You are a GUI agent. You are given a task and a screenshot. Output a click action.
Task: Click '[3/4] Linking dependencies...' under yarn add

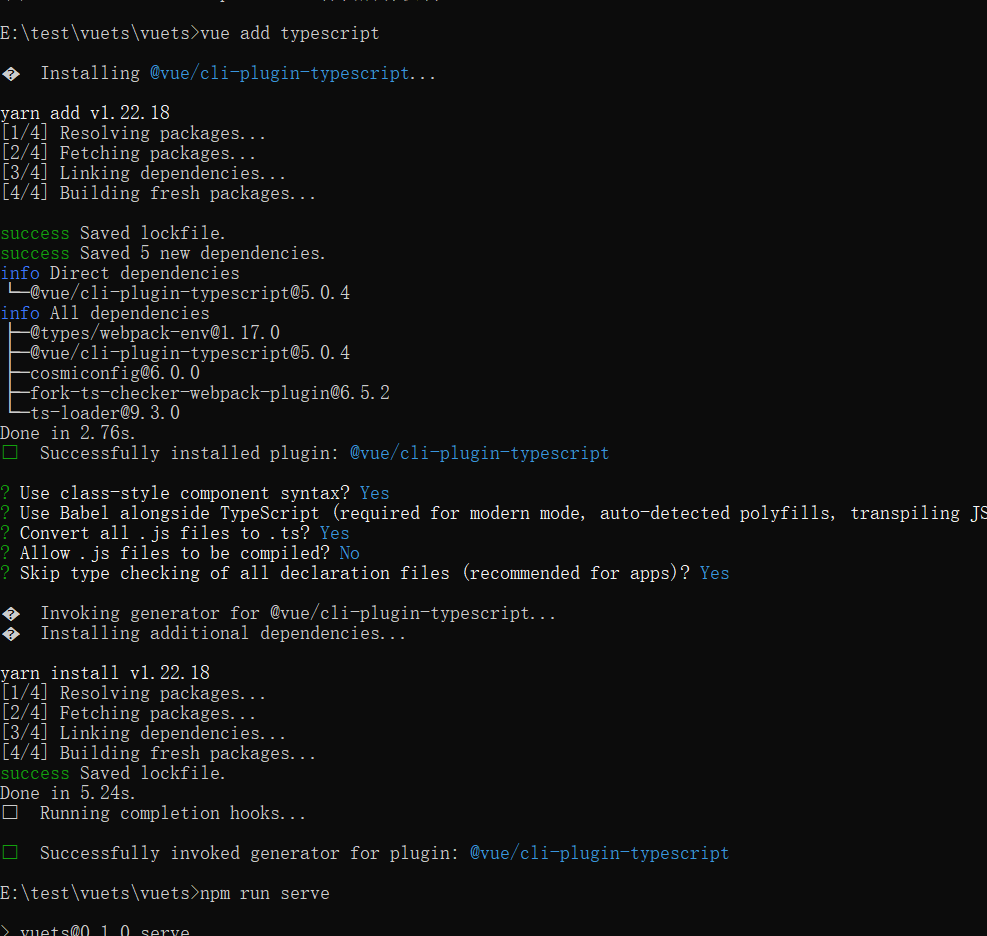(143, 173)
